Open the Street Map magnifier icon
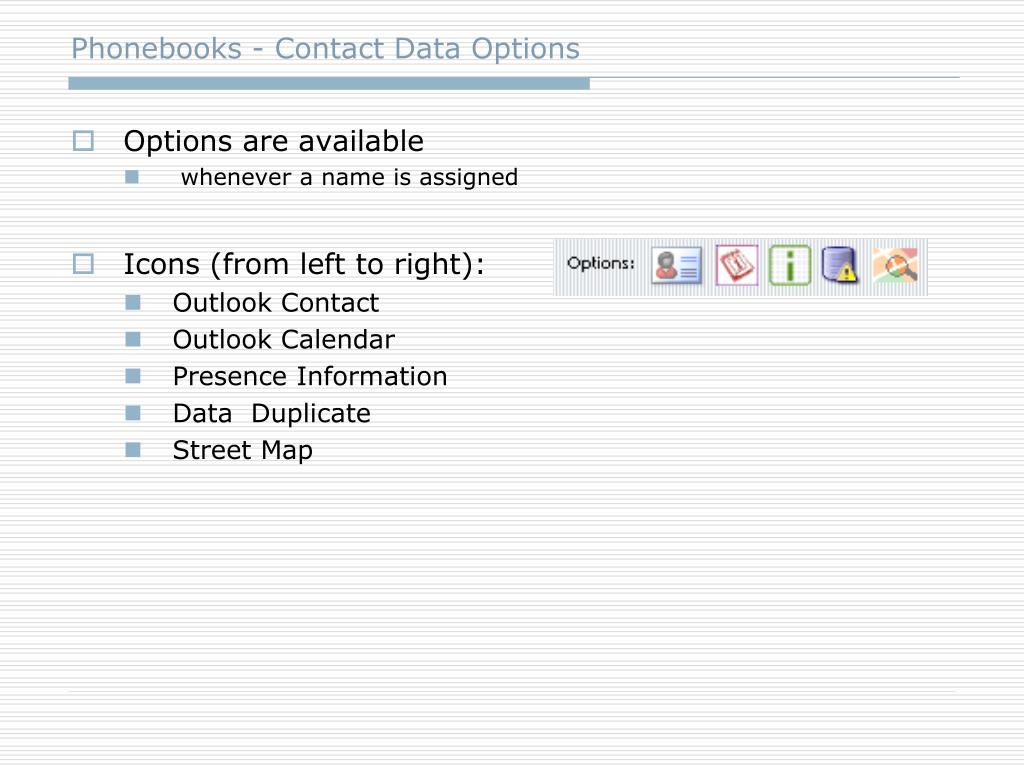This screenshot has width=1024, height=768. [x=895, y=264]
